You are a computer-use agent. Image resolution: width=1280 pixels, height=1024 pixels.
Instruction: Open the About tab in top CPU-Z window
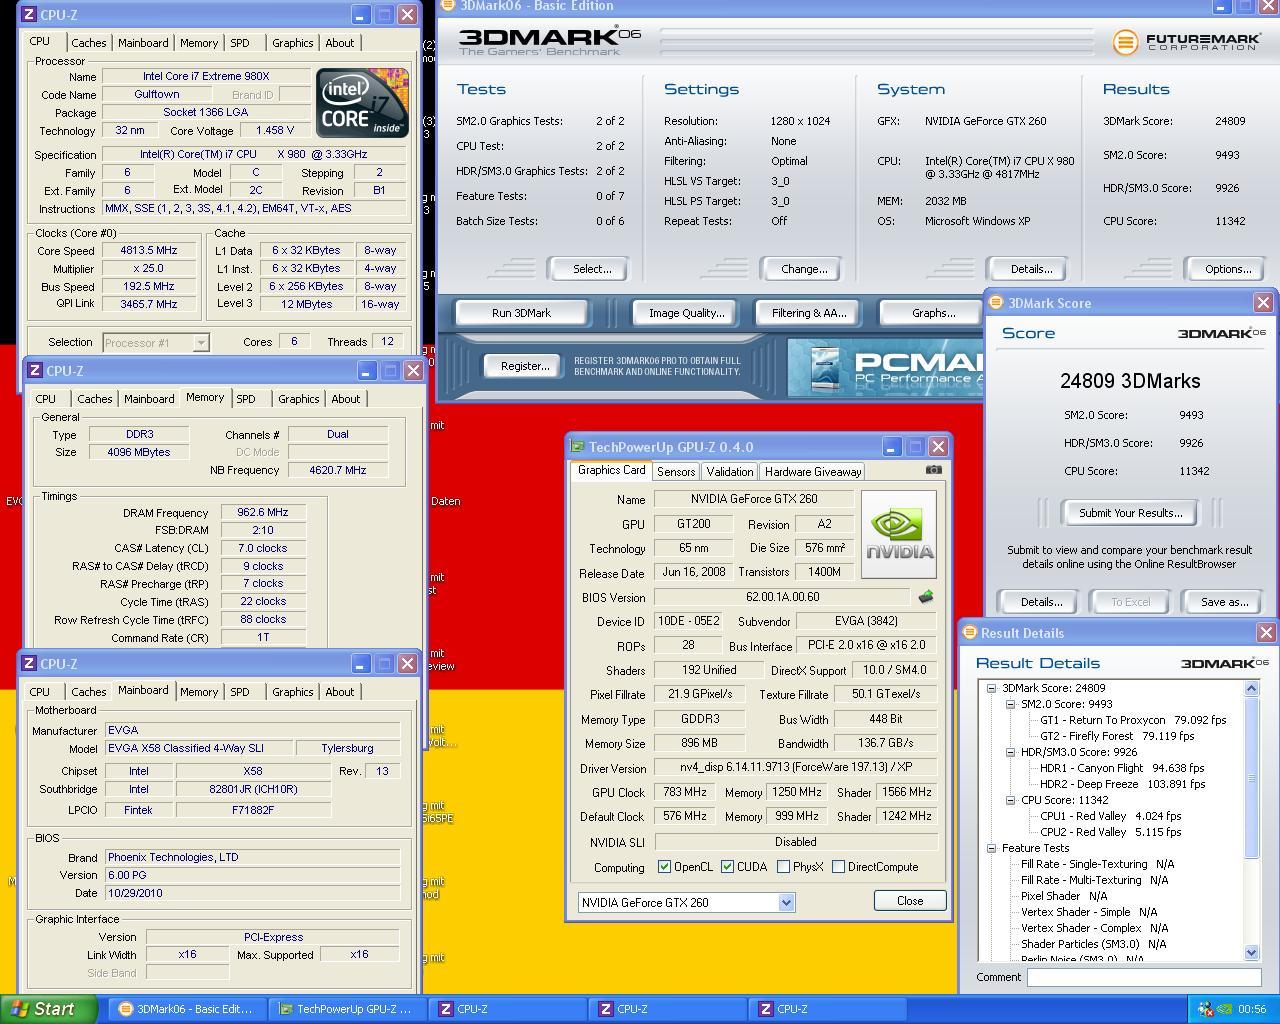(340, 43)
